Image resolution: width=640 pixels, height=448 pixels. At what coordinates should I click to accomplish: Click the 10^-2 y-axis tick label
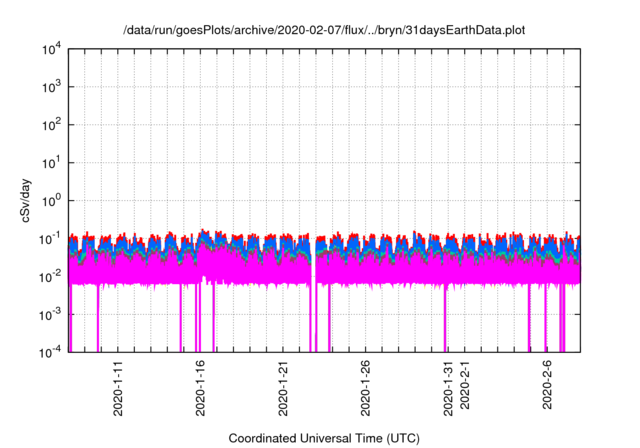tap(50, 277)
